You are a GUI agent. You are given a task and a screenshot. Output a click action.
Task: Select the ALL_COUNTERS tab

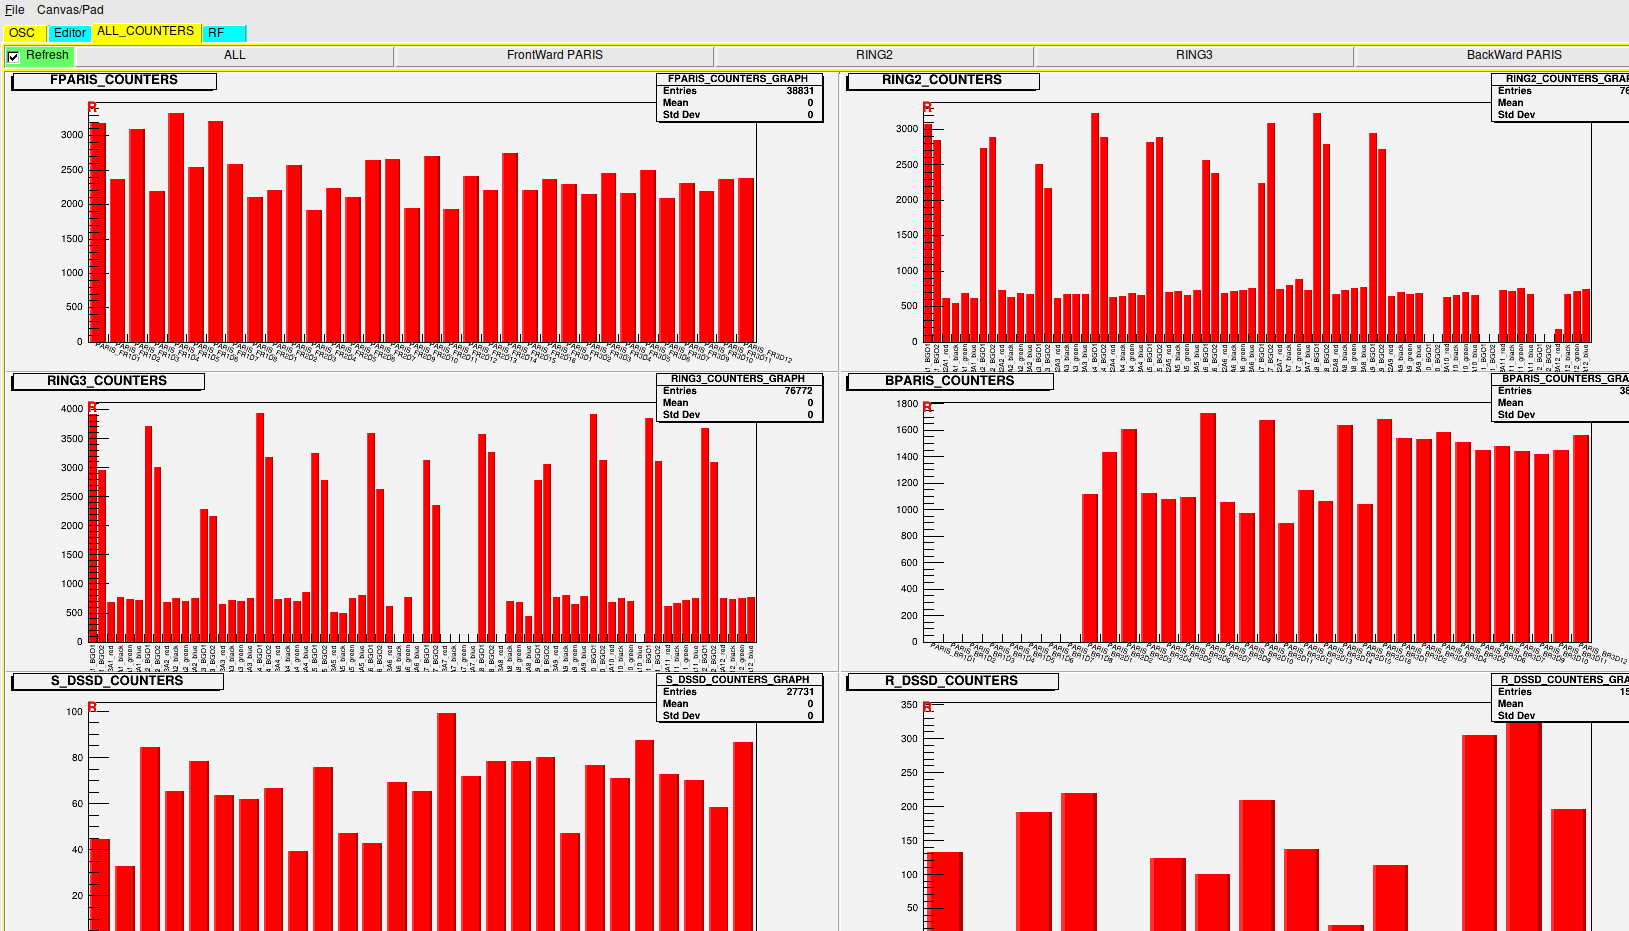point(146,32)
